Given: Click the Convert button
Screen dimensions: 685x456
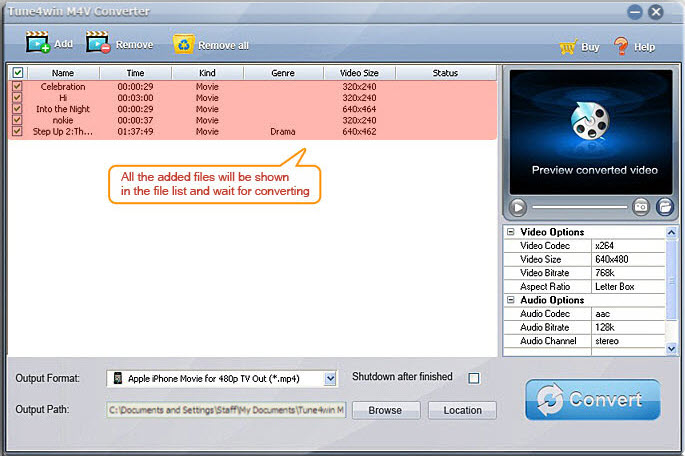Looking at the screenshot, I should click(x=593, y=399).
